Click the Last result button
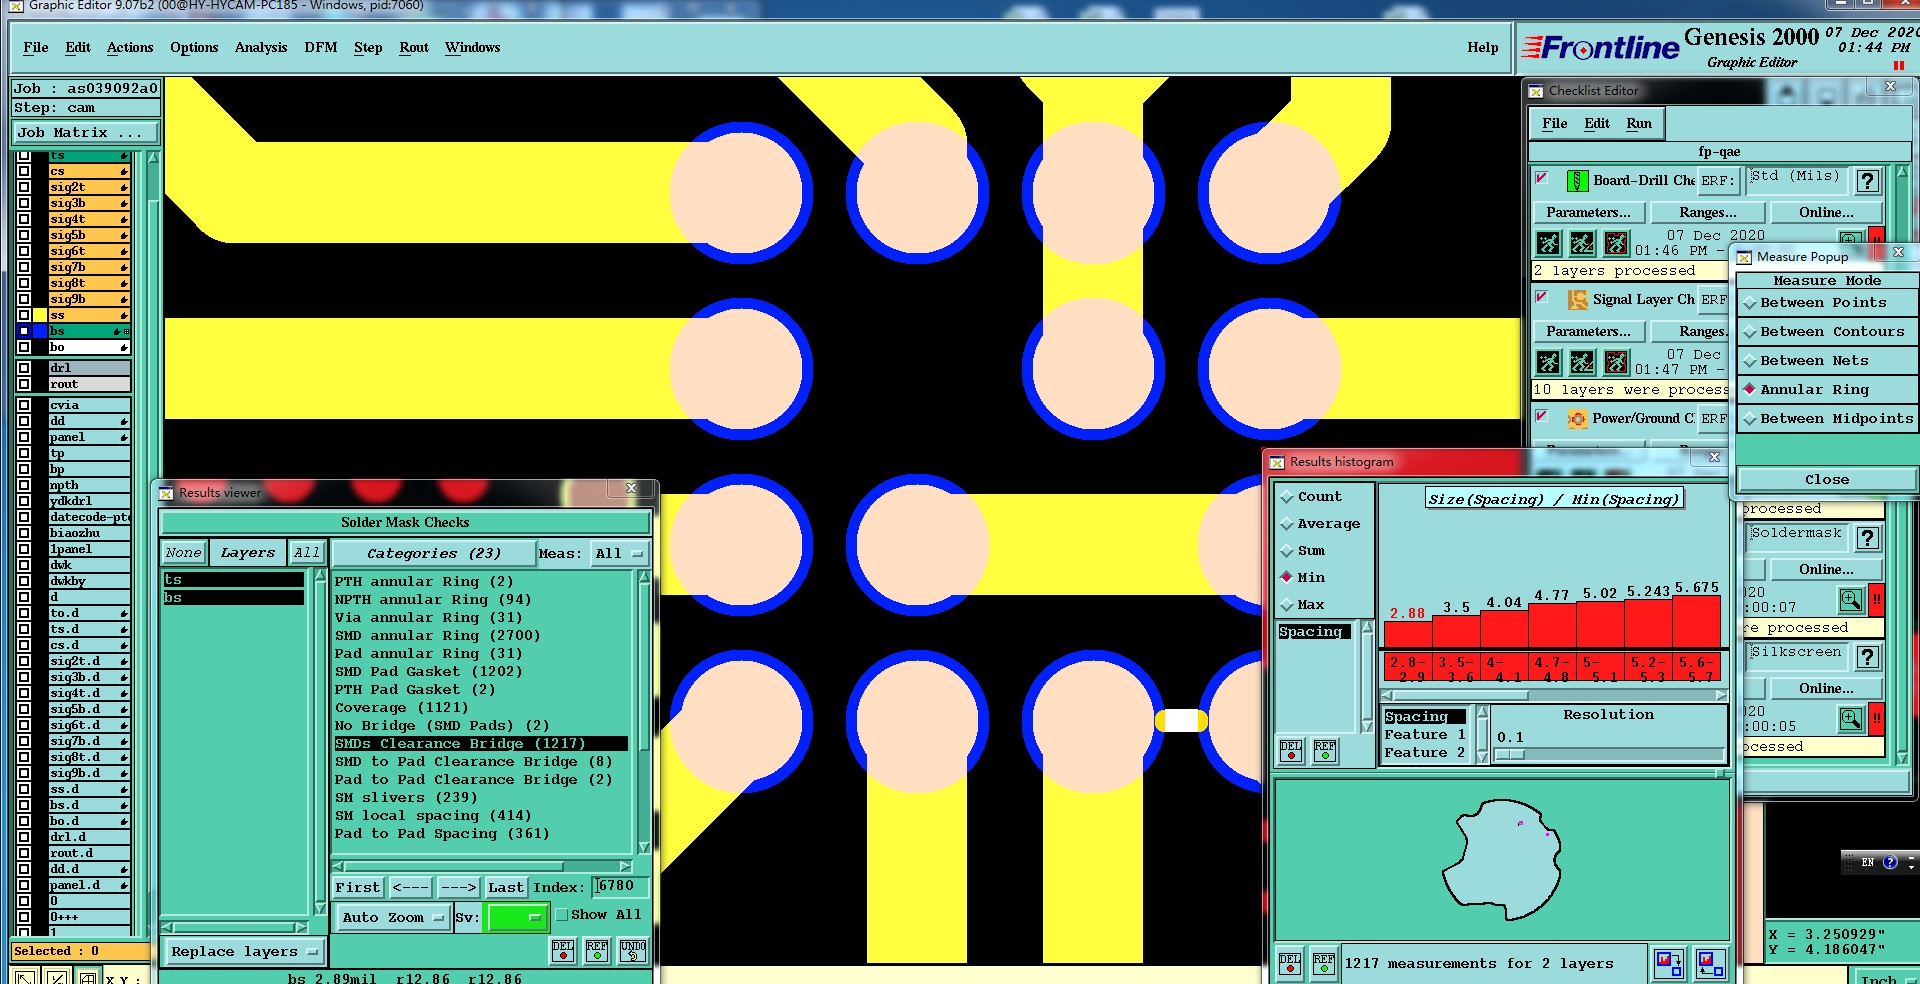This screenshot has width=1920, height=984. (x=506, y=888)
